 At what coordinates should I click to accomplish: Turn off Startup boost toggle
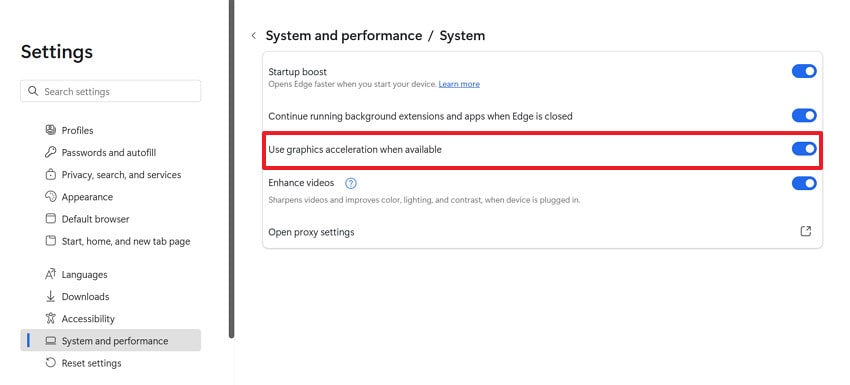804,72
